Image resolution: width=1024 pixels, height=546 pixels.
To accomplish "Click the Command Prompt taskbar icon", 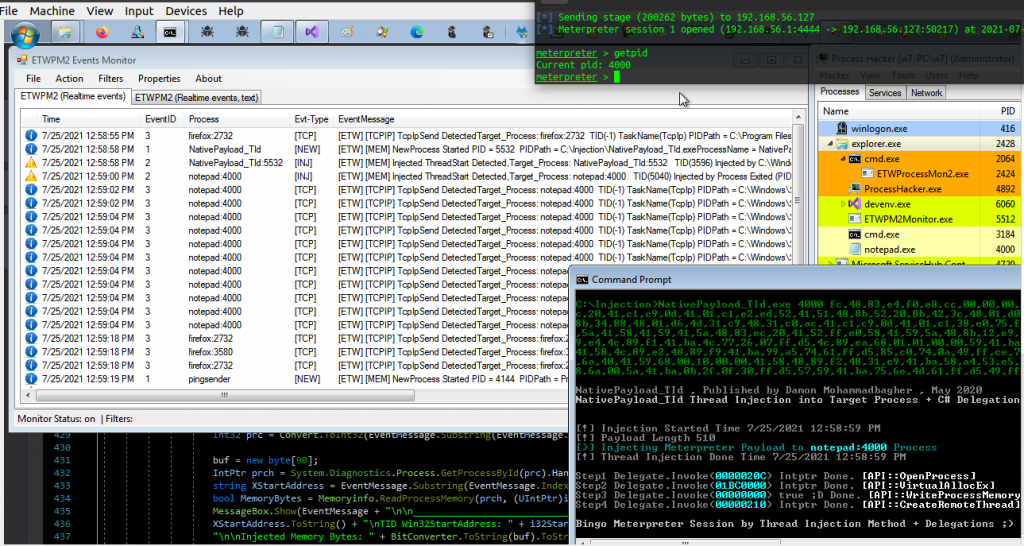I will click(x=172, y=33).
